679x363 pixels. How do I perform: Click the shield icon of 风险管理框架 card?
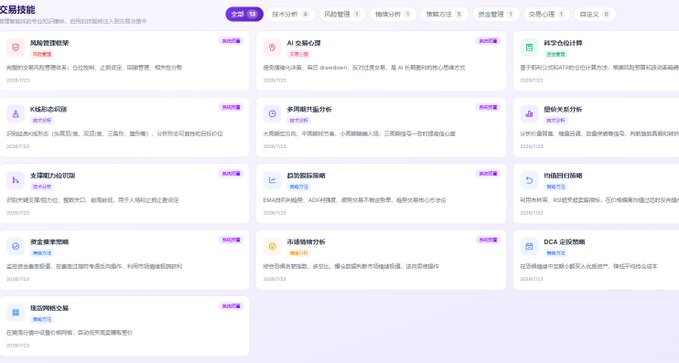point(16,48)
